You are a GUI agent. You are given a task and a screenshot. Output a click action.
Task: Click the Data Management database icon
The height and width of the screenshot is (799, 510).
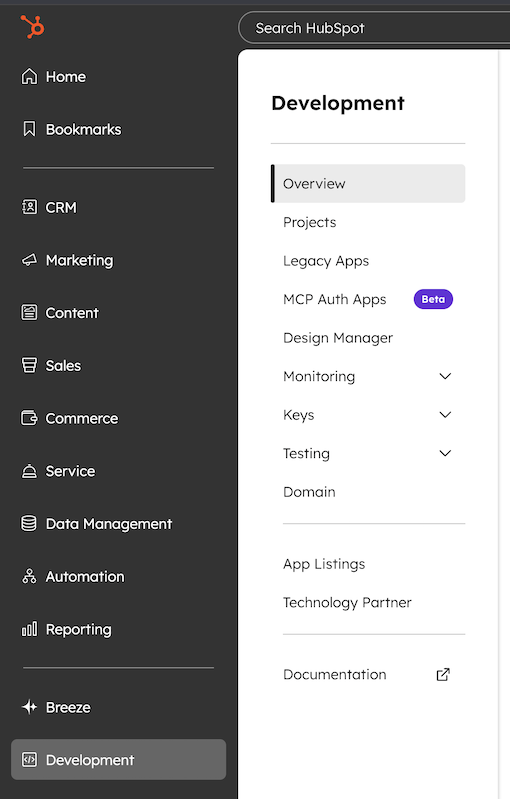[29, 523]
